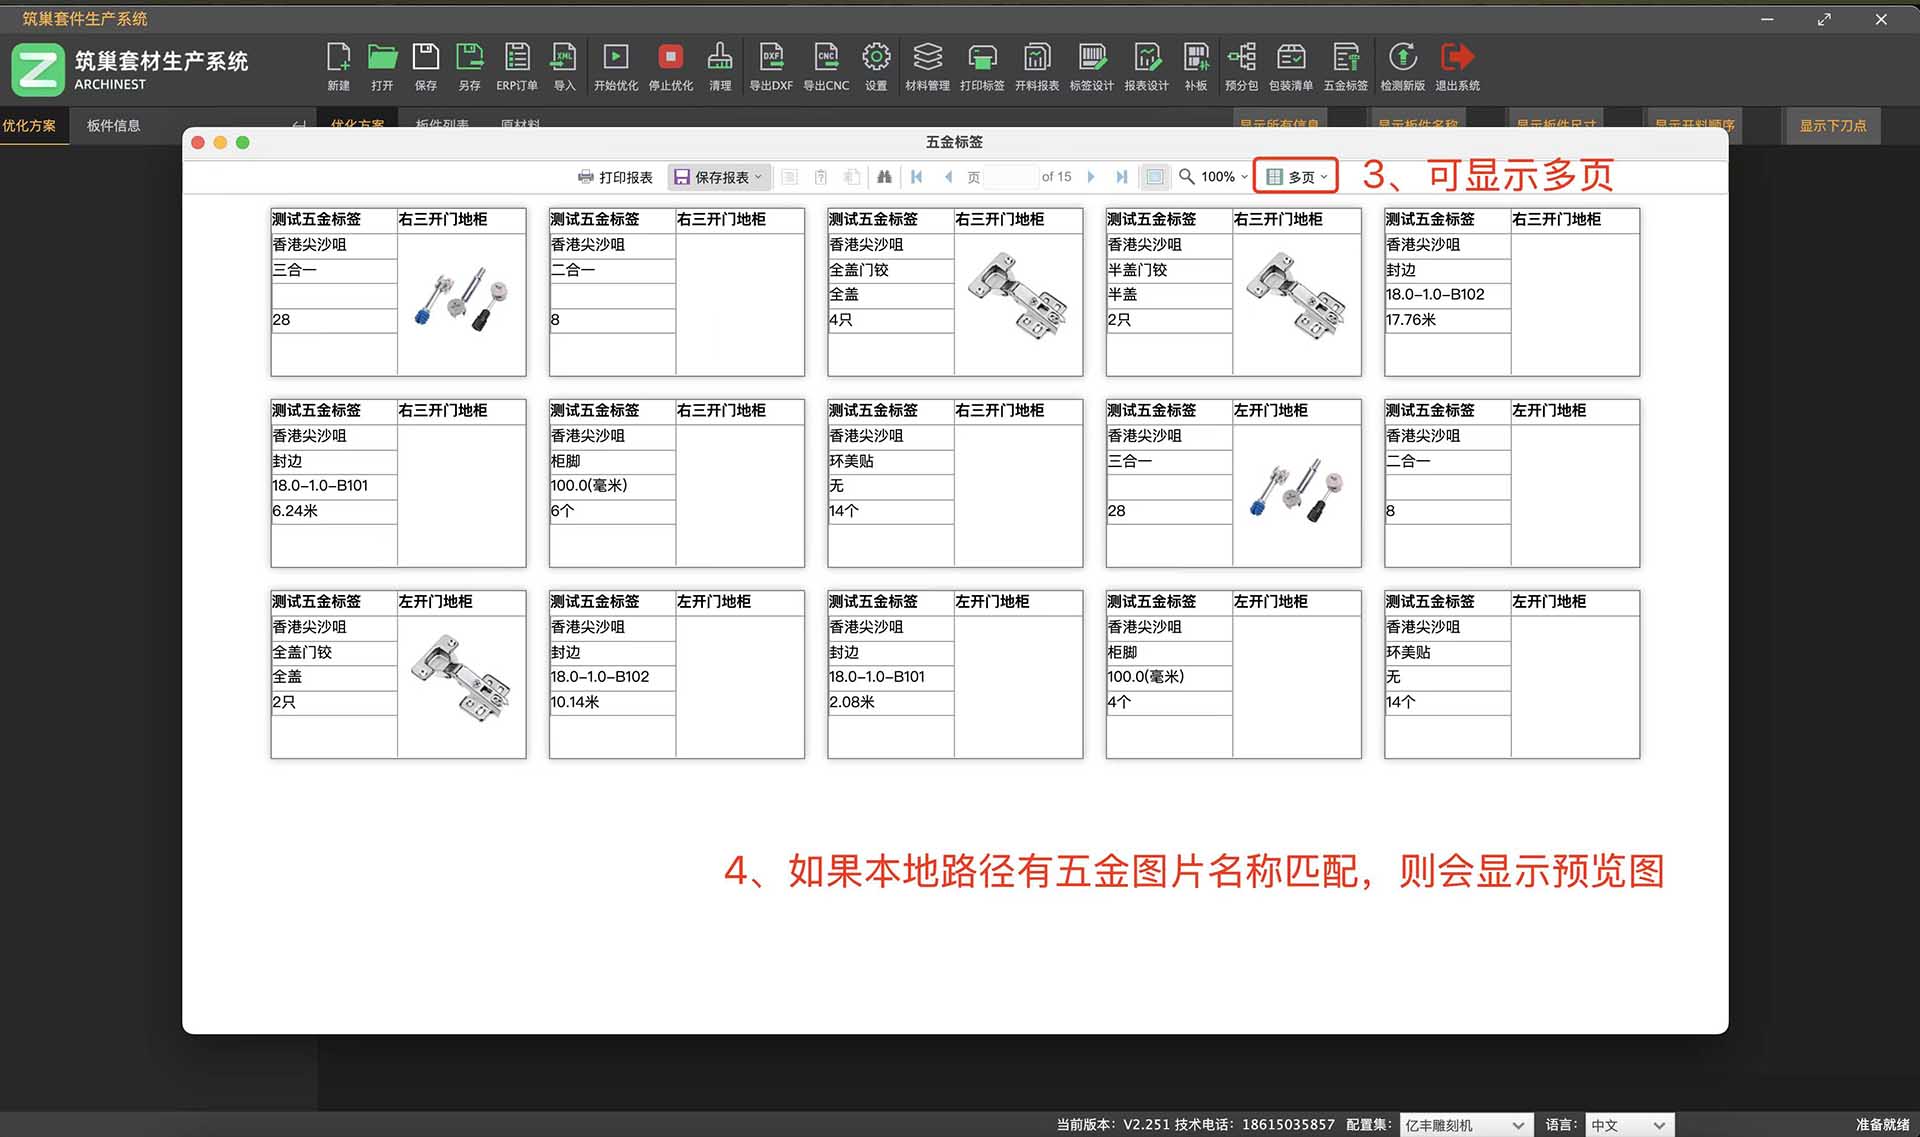Image resolution: width=1920 pixels, height=1137 pixels.
Task: Open 包装清单 packing list
Action: pos(1291,67)
